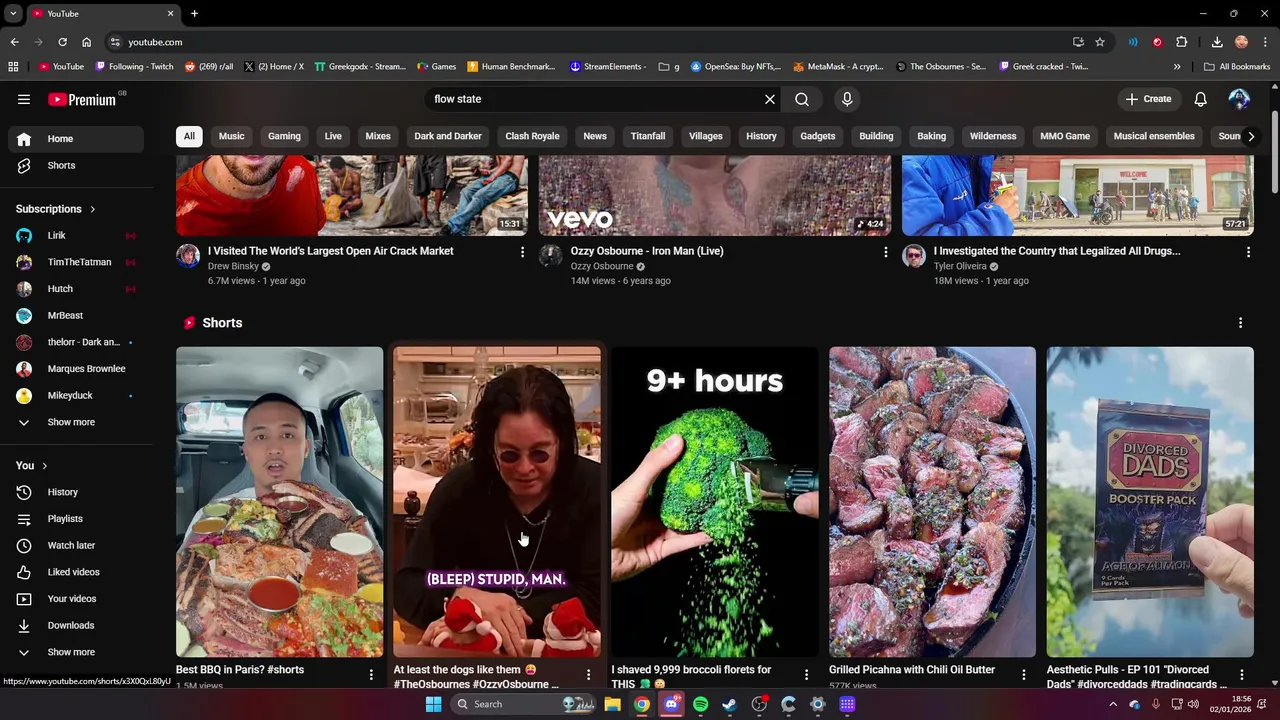Open the Marques Brownlee subscription

(76, 369)
